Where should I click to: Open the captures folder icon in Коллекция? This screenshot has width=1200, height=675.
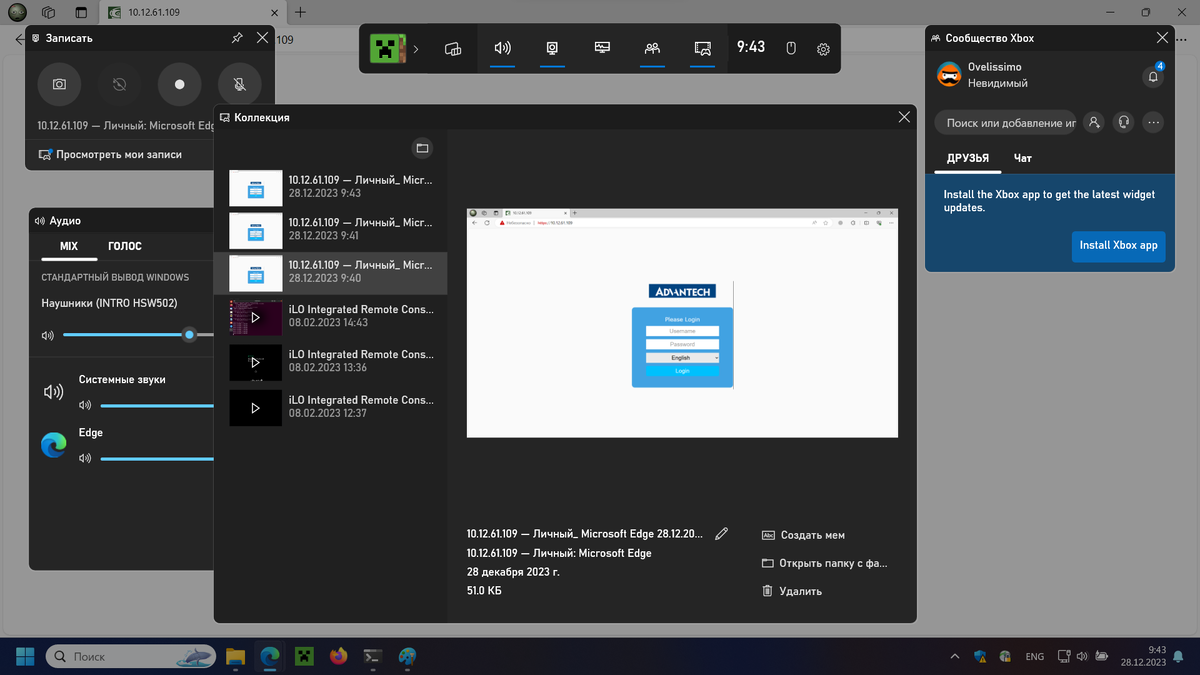tap(422, 148)
